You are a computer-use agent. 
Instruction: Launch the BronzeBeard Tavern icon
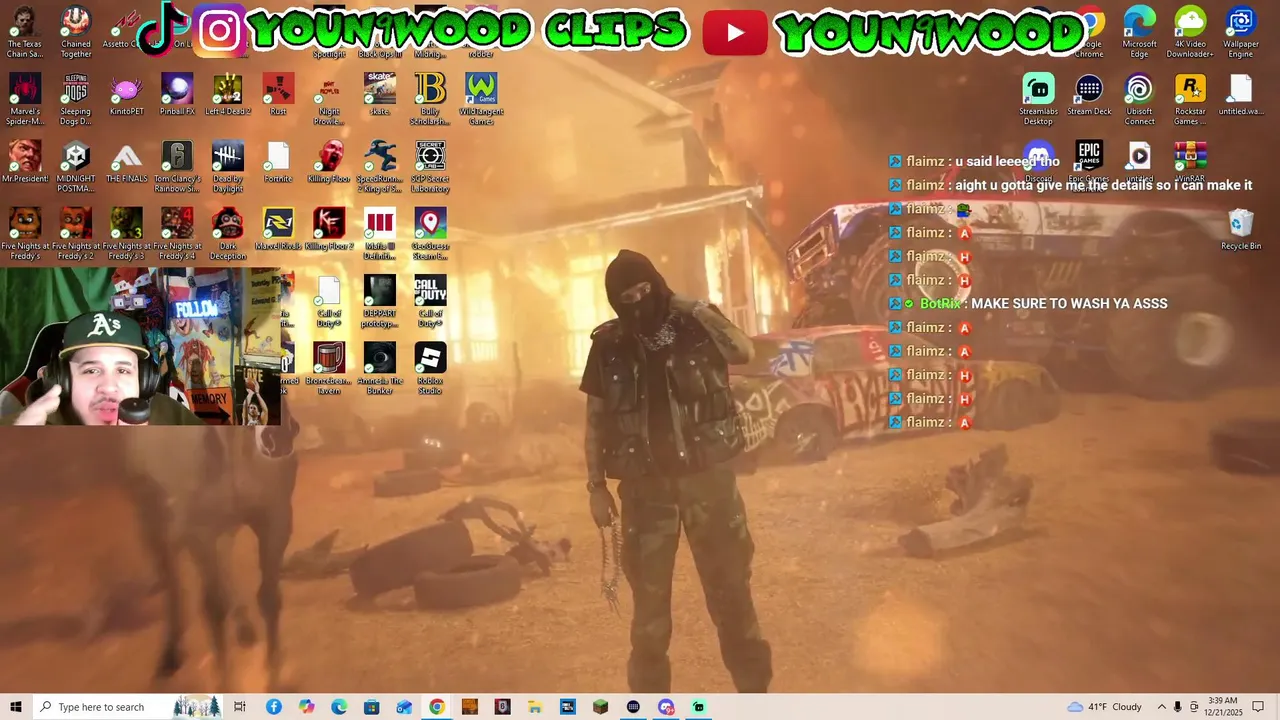coord(329,369)
